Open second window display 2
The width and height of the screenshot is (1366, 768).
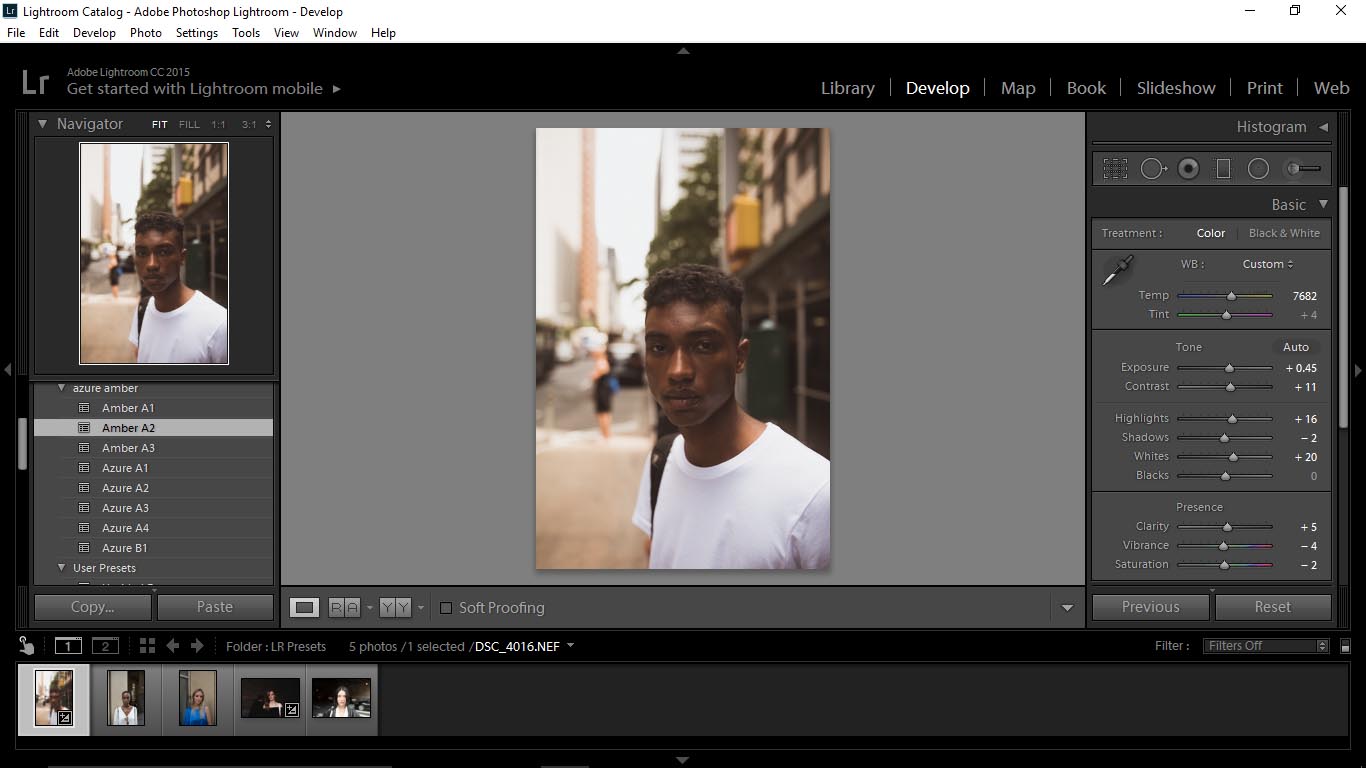(x=105, y=646)
